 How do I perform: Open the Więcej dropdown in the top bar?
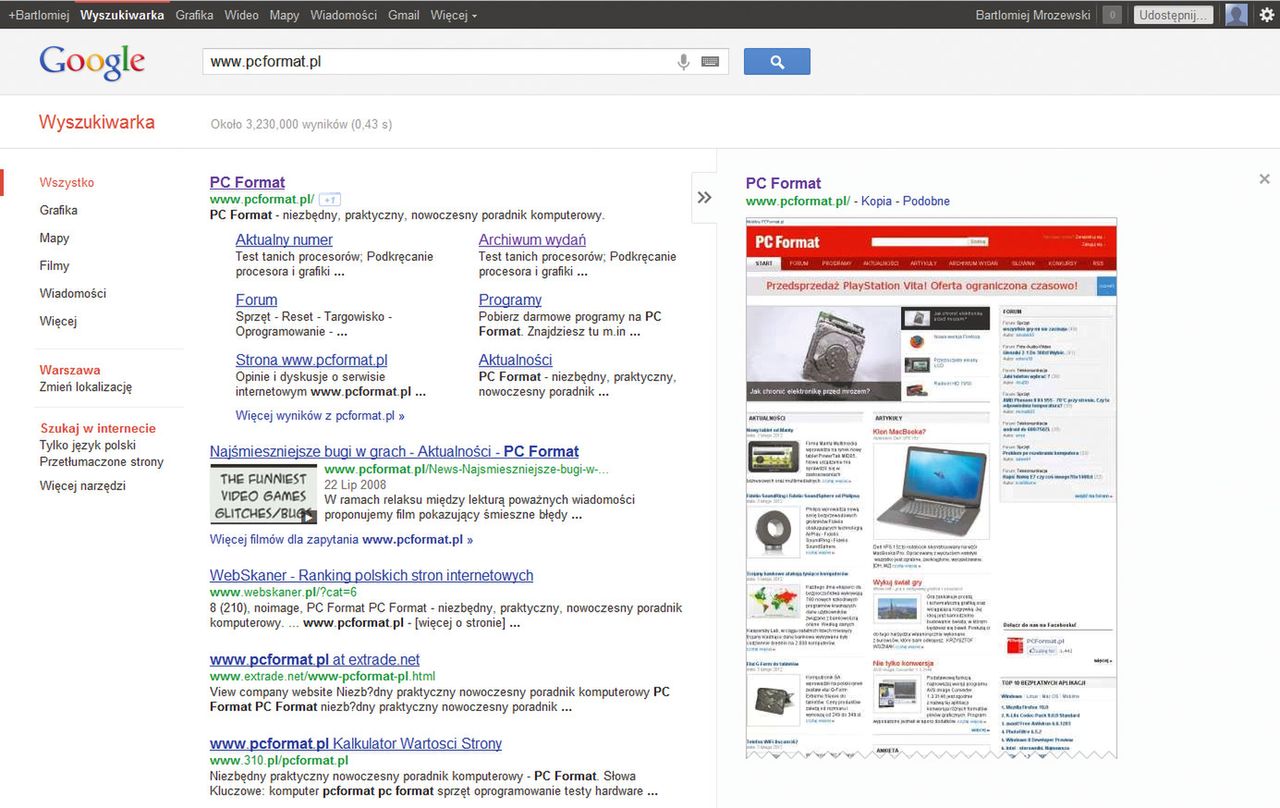pyautogui.click(x=453, y=15)
